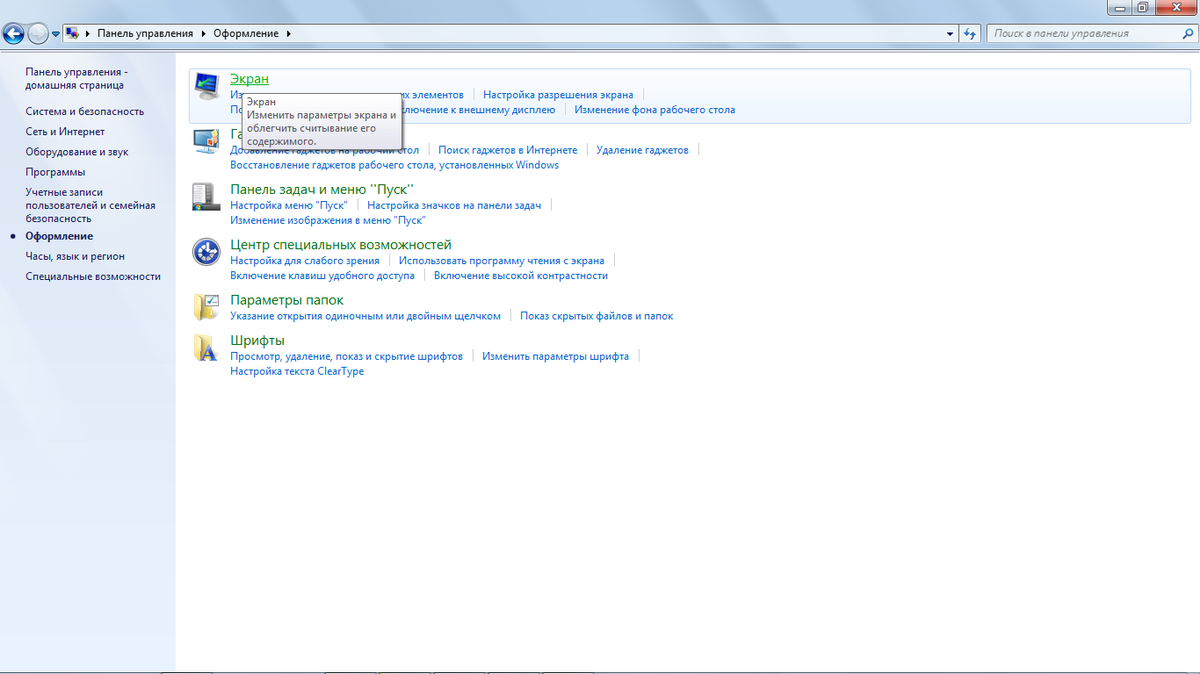The width and height of the screenshot is (1200, 674).
Task: Open 'Система и безопасность' in sidebar
Action: coord(85,112)
